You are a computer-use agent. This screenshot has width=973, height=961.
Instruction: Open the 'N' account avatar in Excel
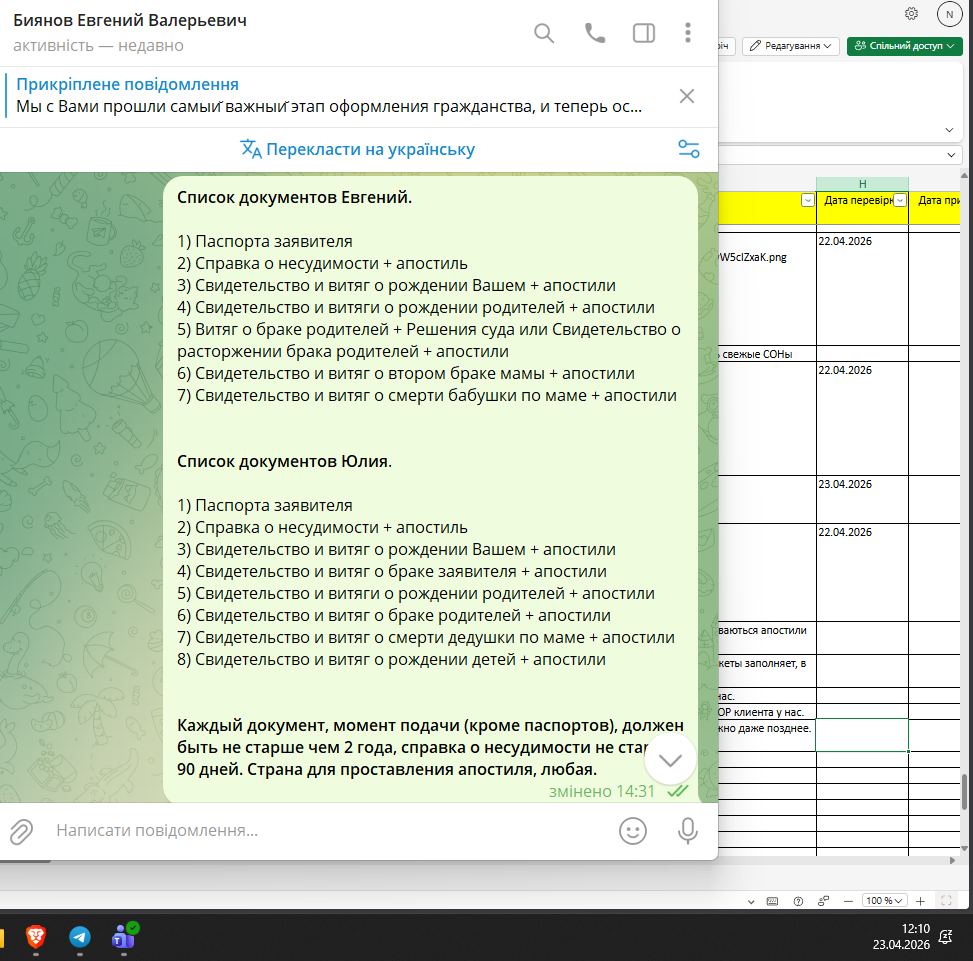[x=949, y=14]
